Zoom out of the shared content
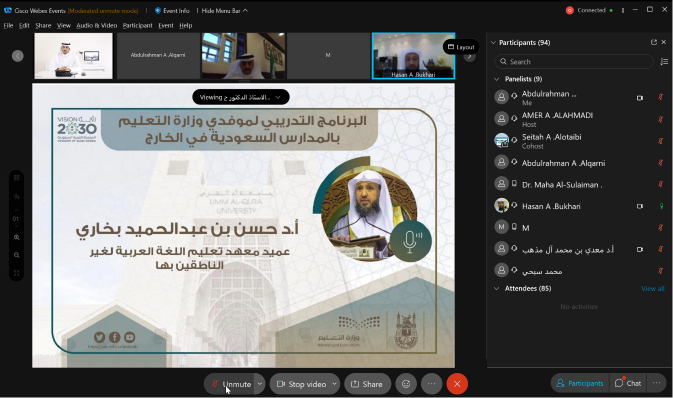Image resolution: width=673 pixels, height=398 pixels. (16, 255)
